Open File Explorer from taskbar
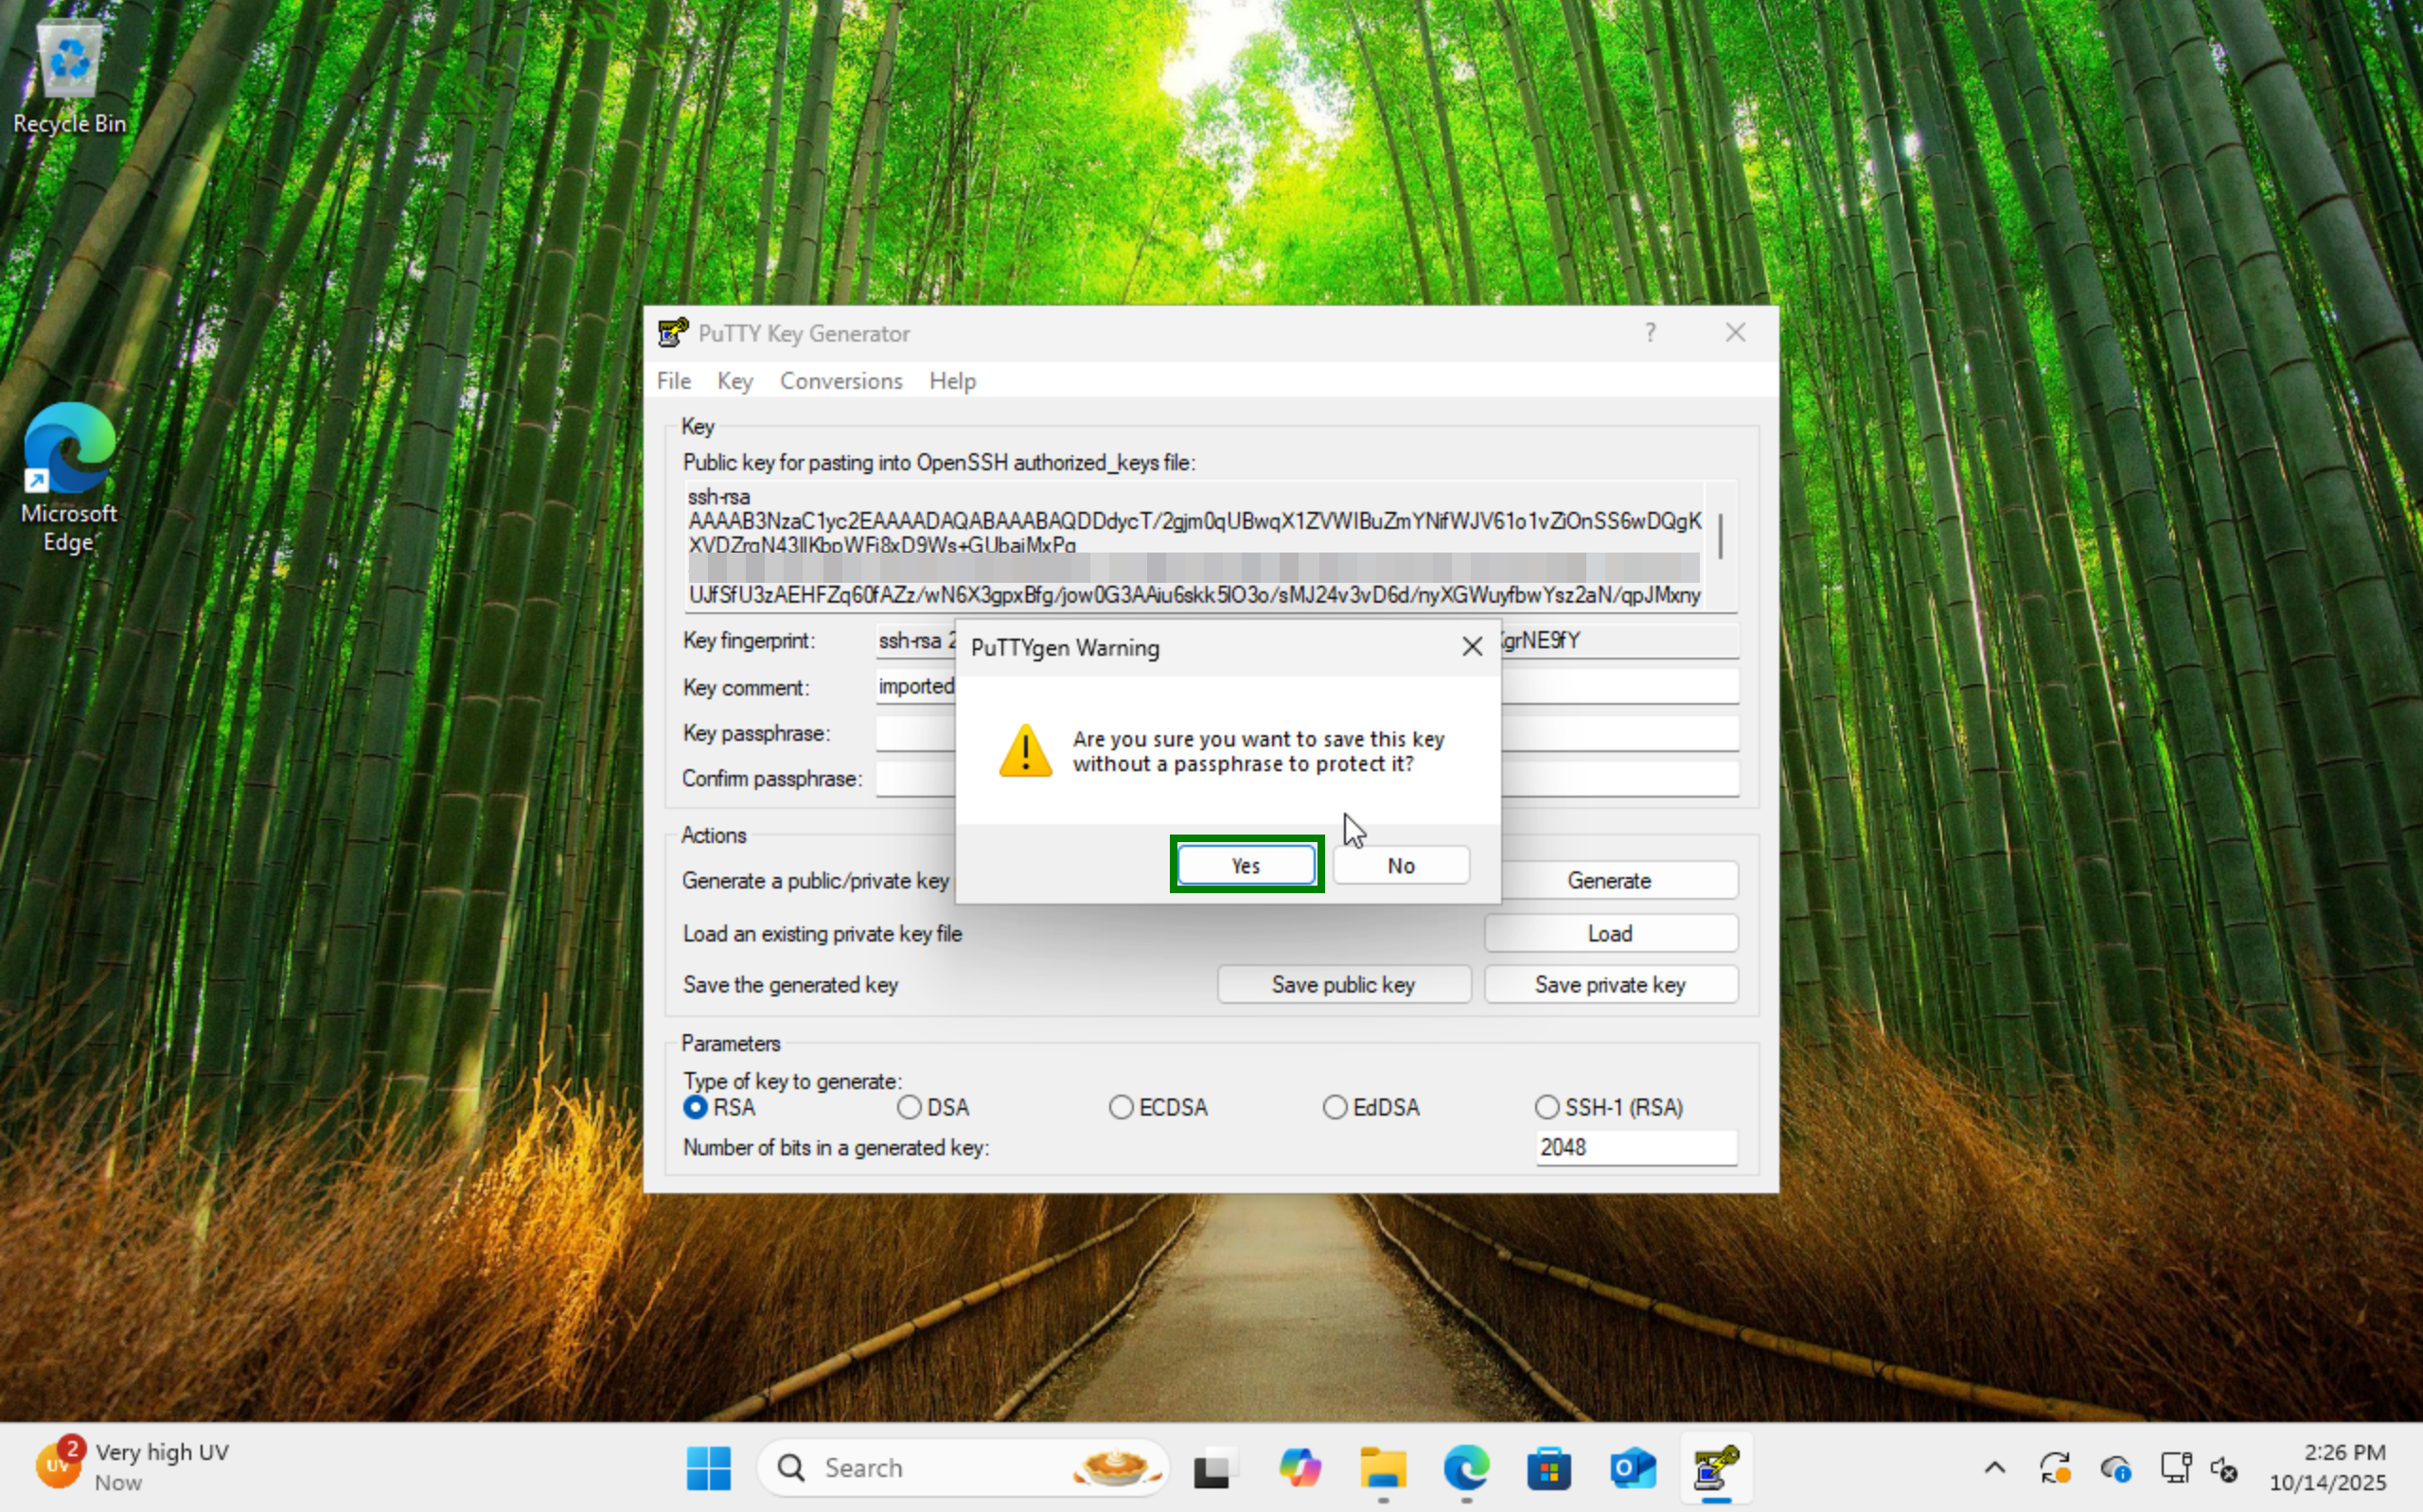 (x=1383, y=1467)
